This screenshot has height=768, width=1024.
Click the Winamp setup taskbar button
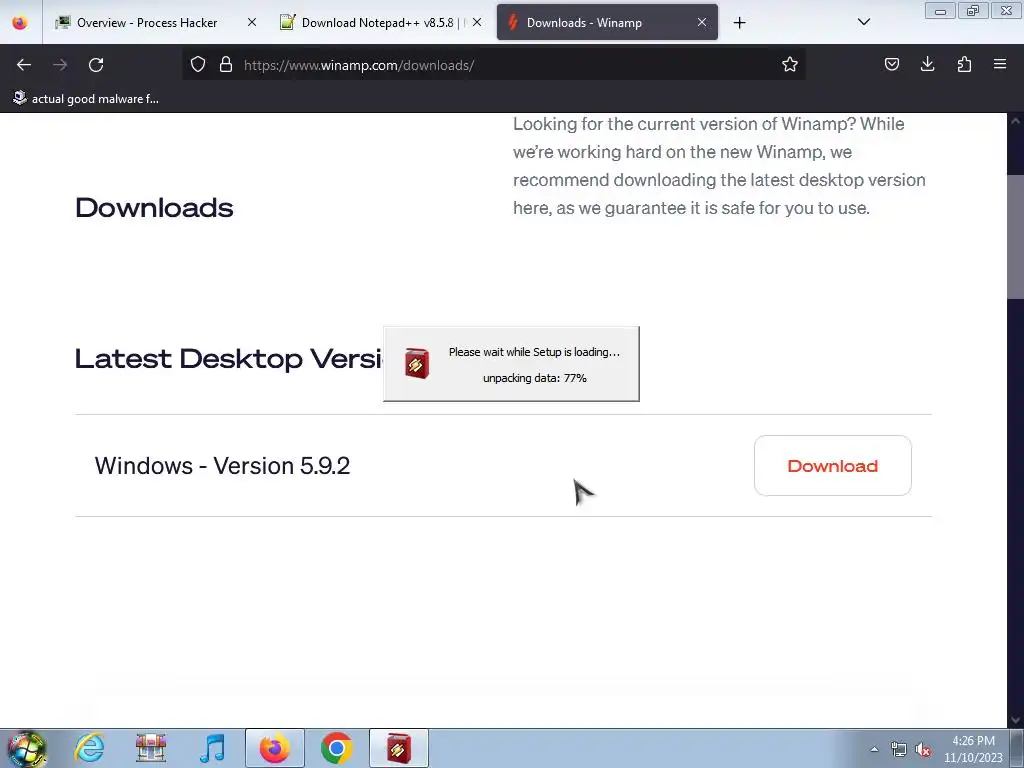pos(399,748)
